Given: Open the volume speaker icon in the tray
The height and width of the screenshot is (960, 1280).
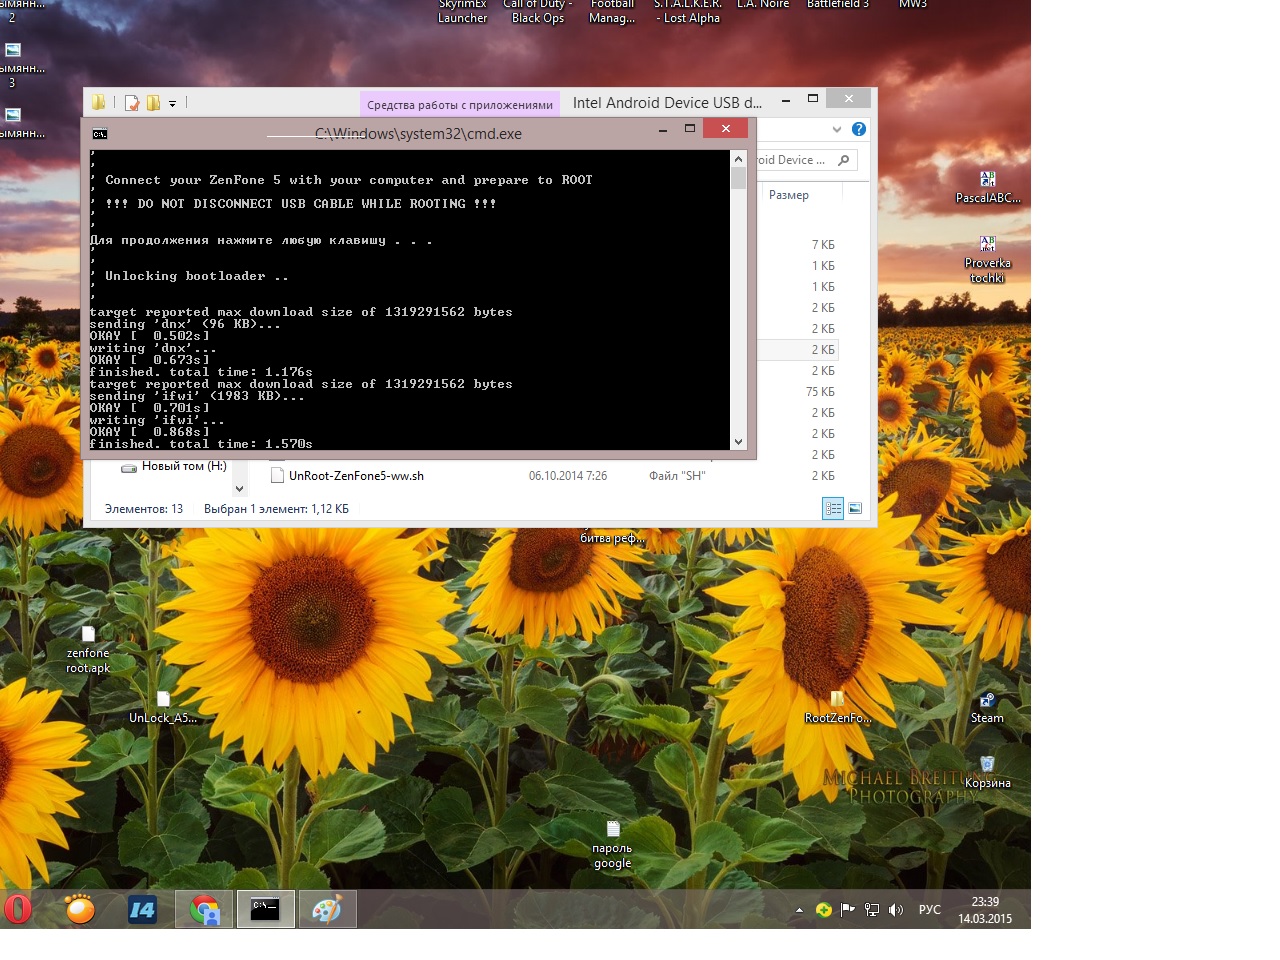Looking at the screenshot, I should pyautogui.click(x=896, y=910).
